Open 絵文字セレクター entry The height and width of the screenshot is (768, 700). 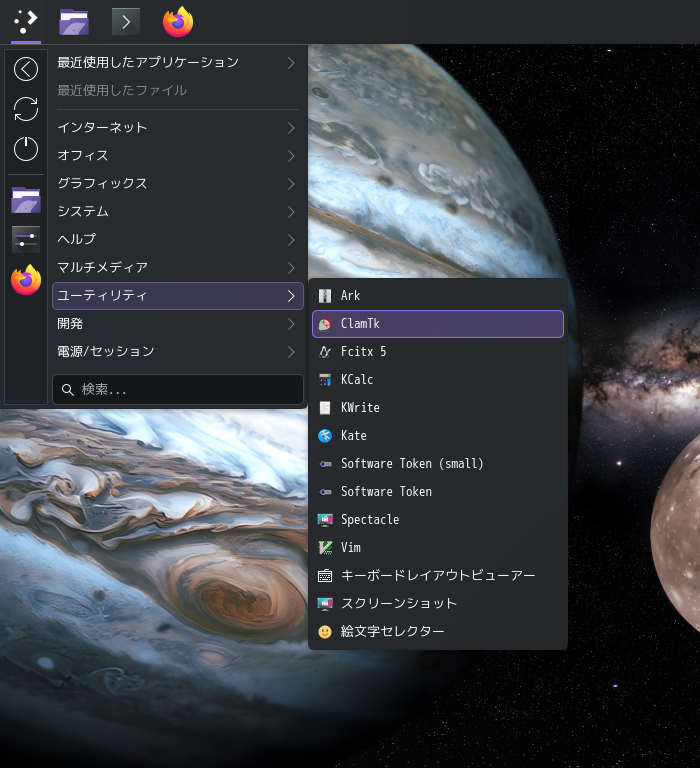[438, 631]
